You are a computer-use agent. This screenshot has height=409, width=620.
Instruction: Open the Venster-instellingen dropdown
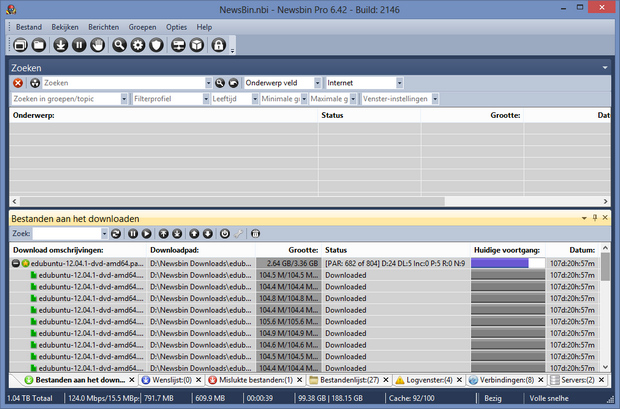435,99
